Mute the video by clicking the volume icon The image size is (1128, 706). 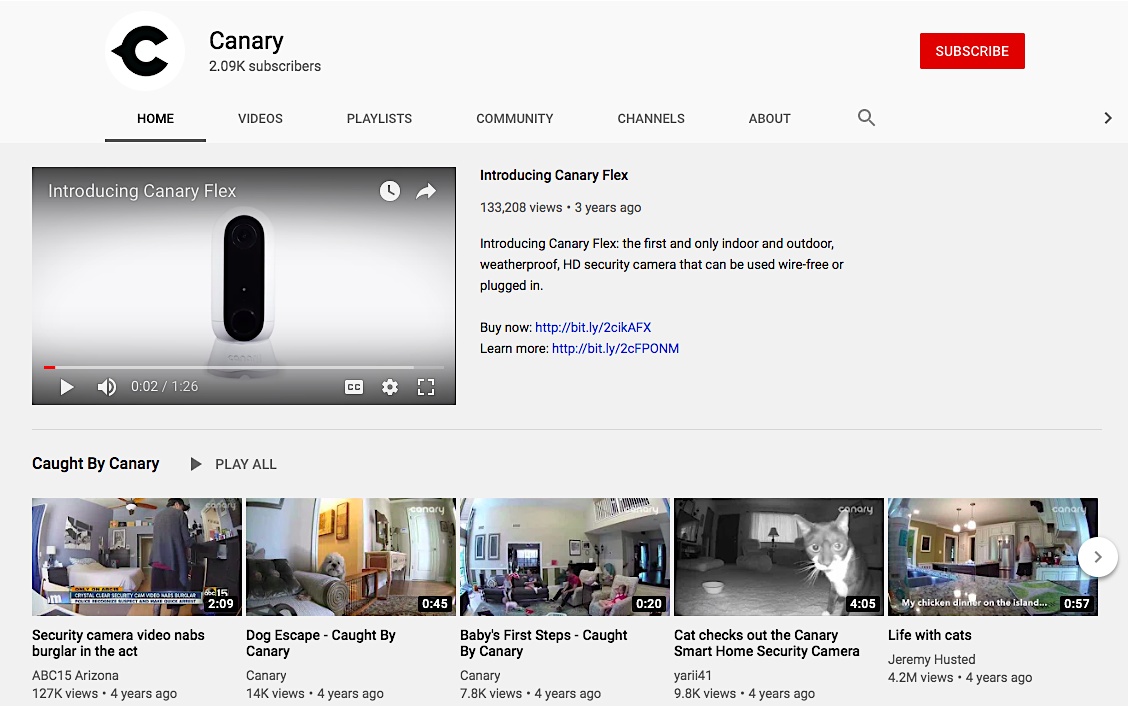[106, 386]
